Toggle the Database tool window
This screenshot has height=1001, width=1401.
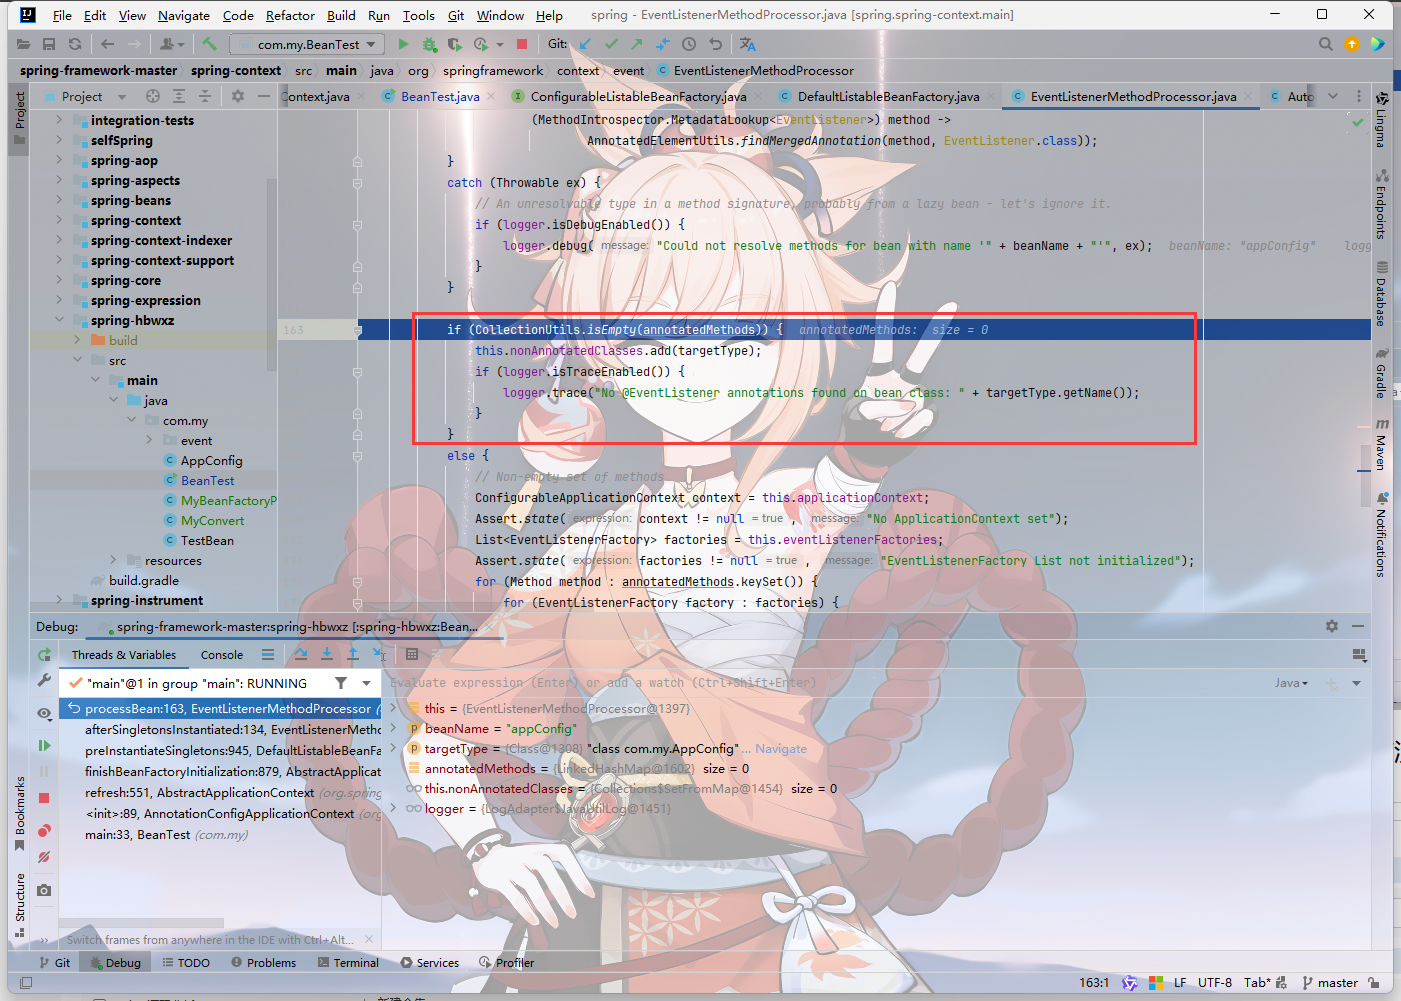coord(1381,293)
